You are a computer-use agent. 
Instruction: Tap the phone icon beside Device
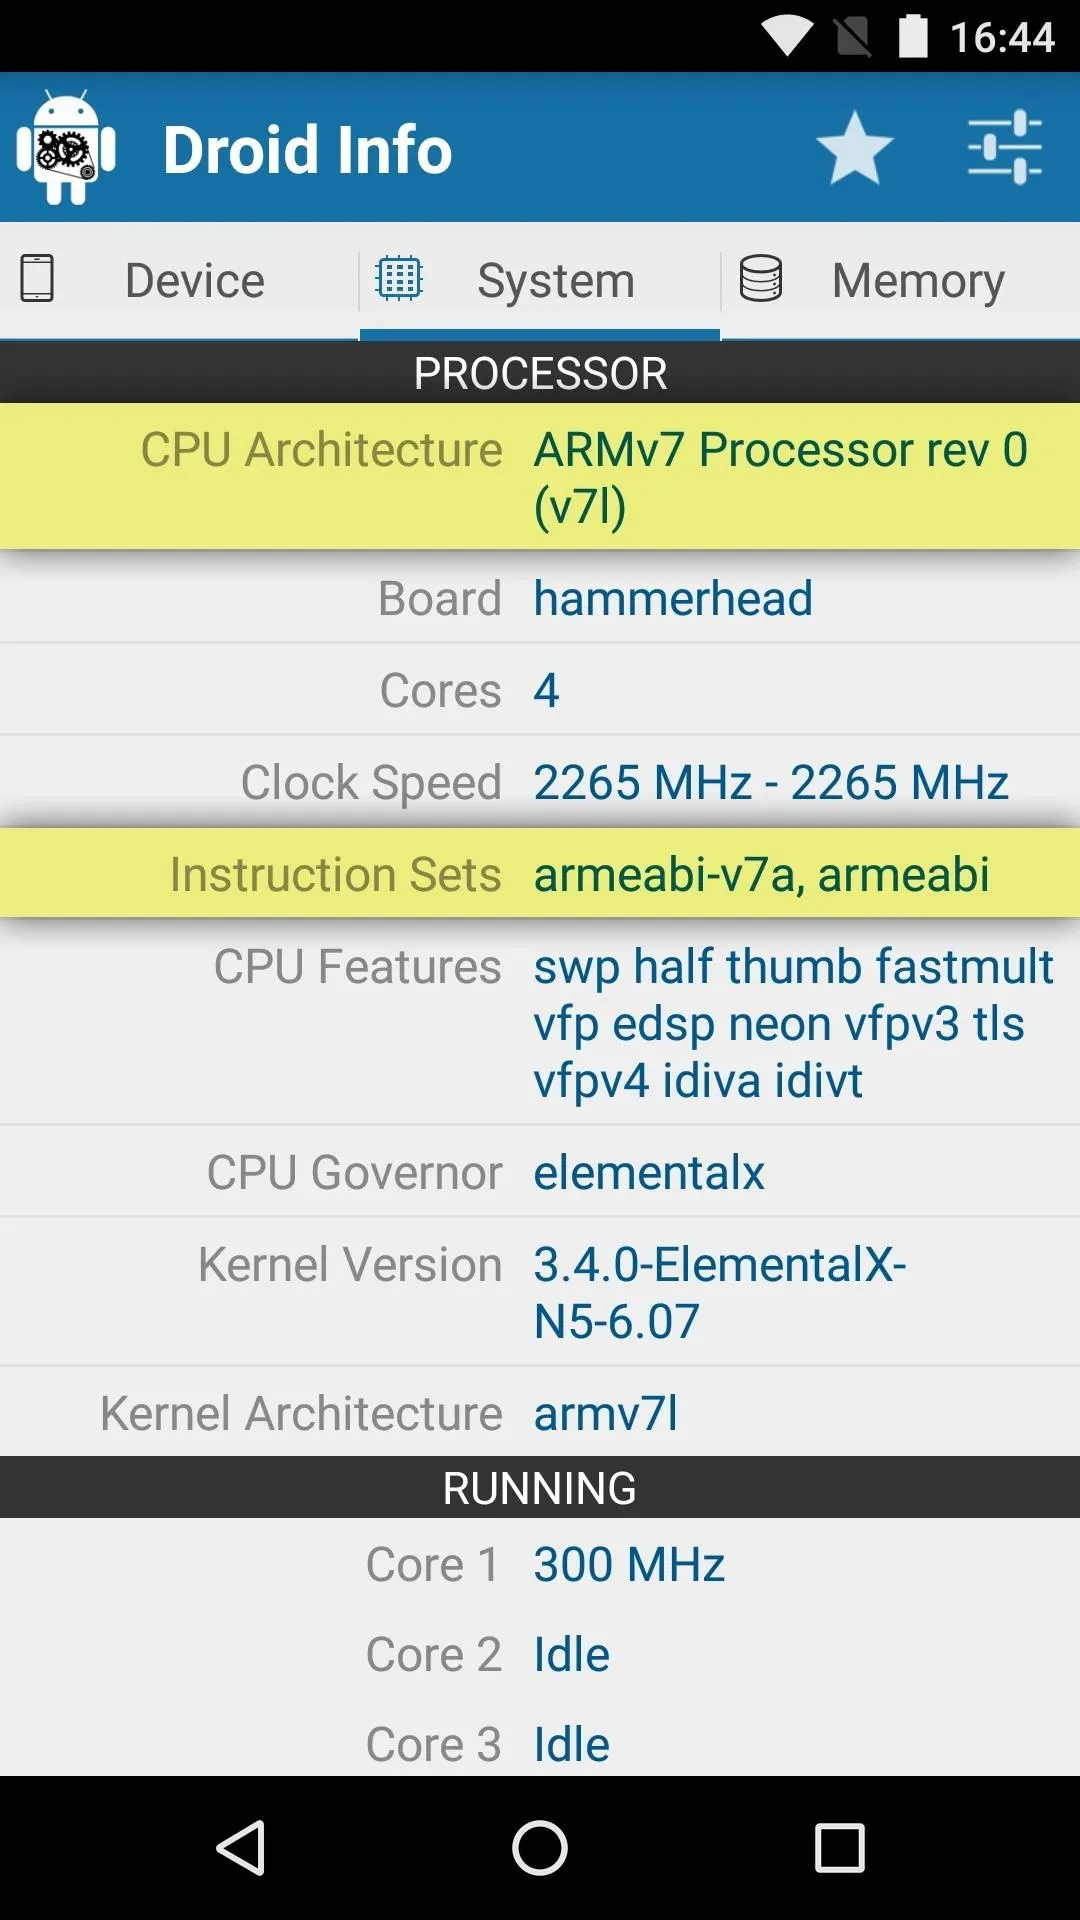click(x=37, y=279)
